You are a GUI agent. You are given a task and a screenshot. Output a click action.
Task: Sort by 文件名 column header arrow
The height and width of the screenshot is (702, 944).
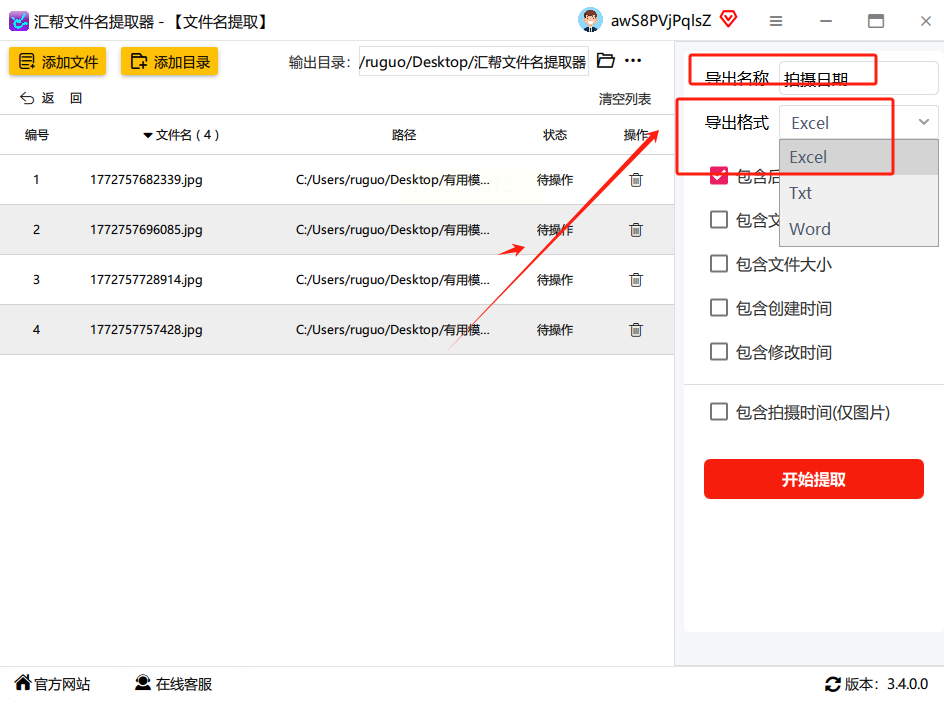[148, 135]
